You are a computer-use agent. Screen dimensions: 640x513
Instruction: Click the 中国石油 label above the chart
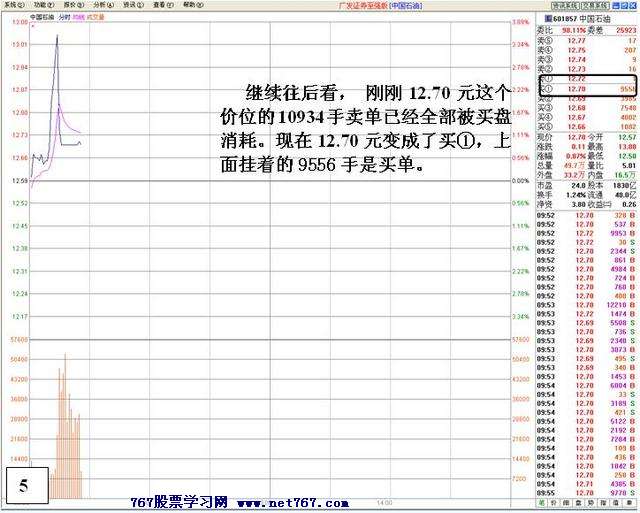coord(42,17)
